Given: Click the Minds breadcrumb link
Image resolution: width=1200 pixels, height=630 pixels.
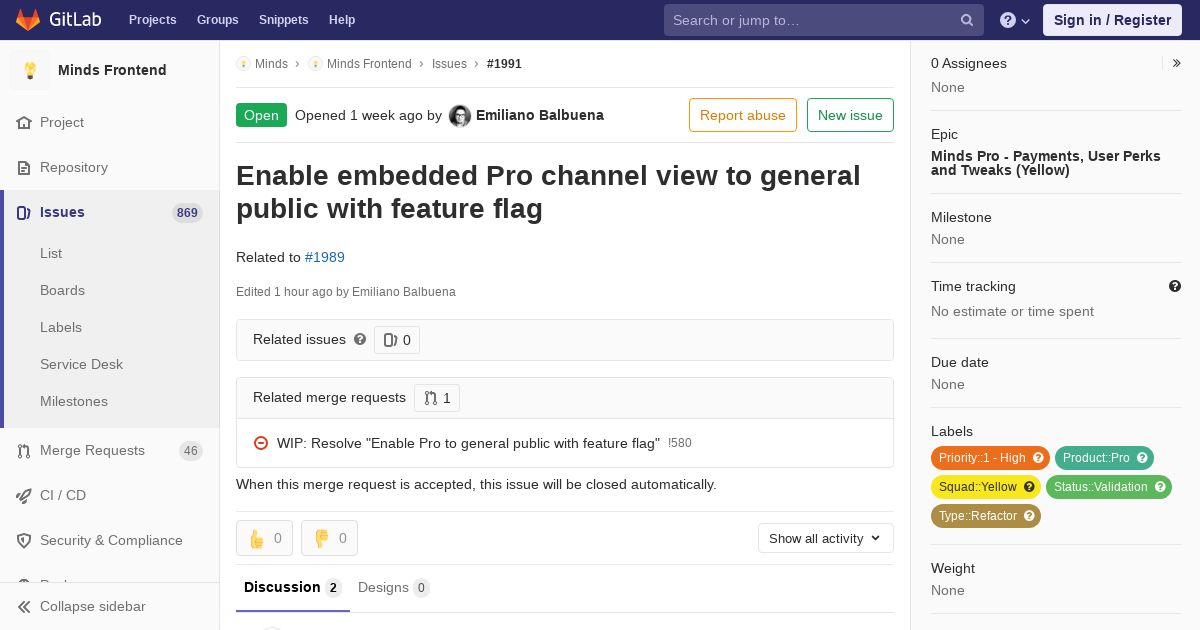Looking at the screenshot, I should 271,63.
